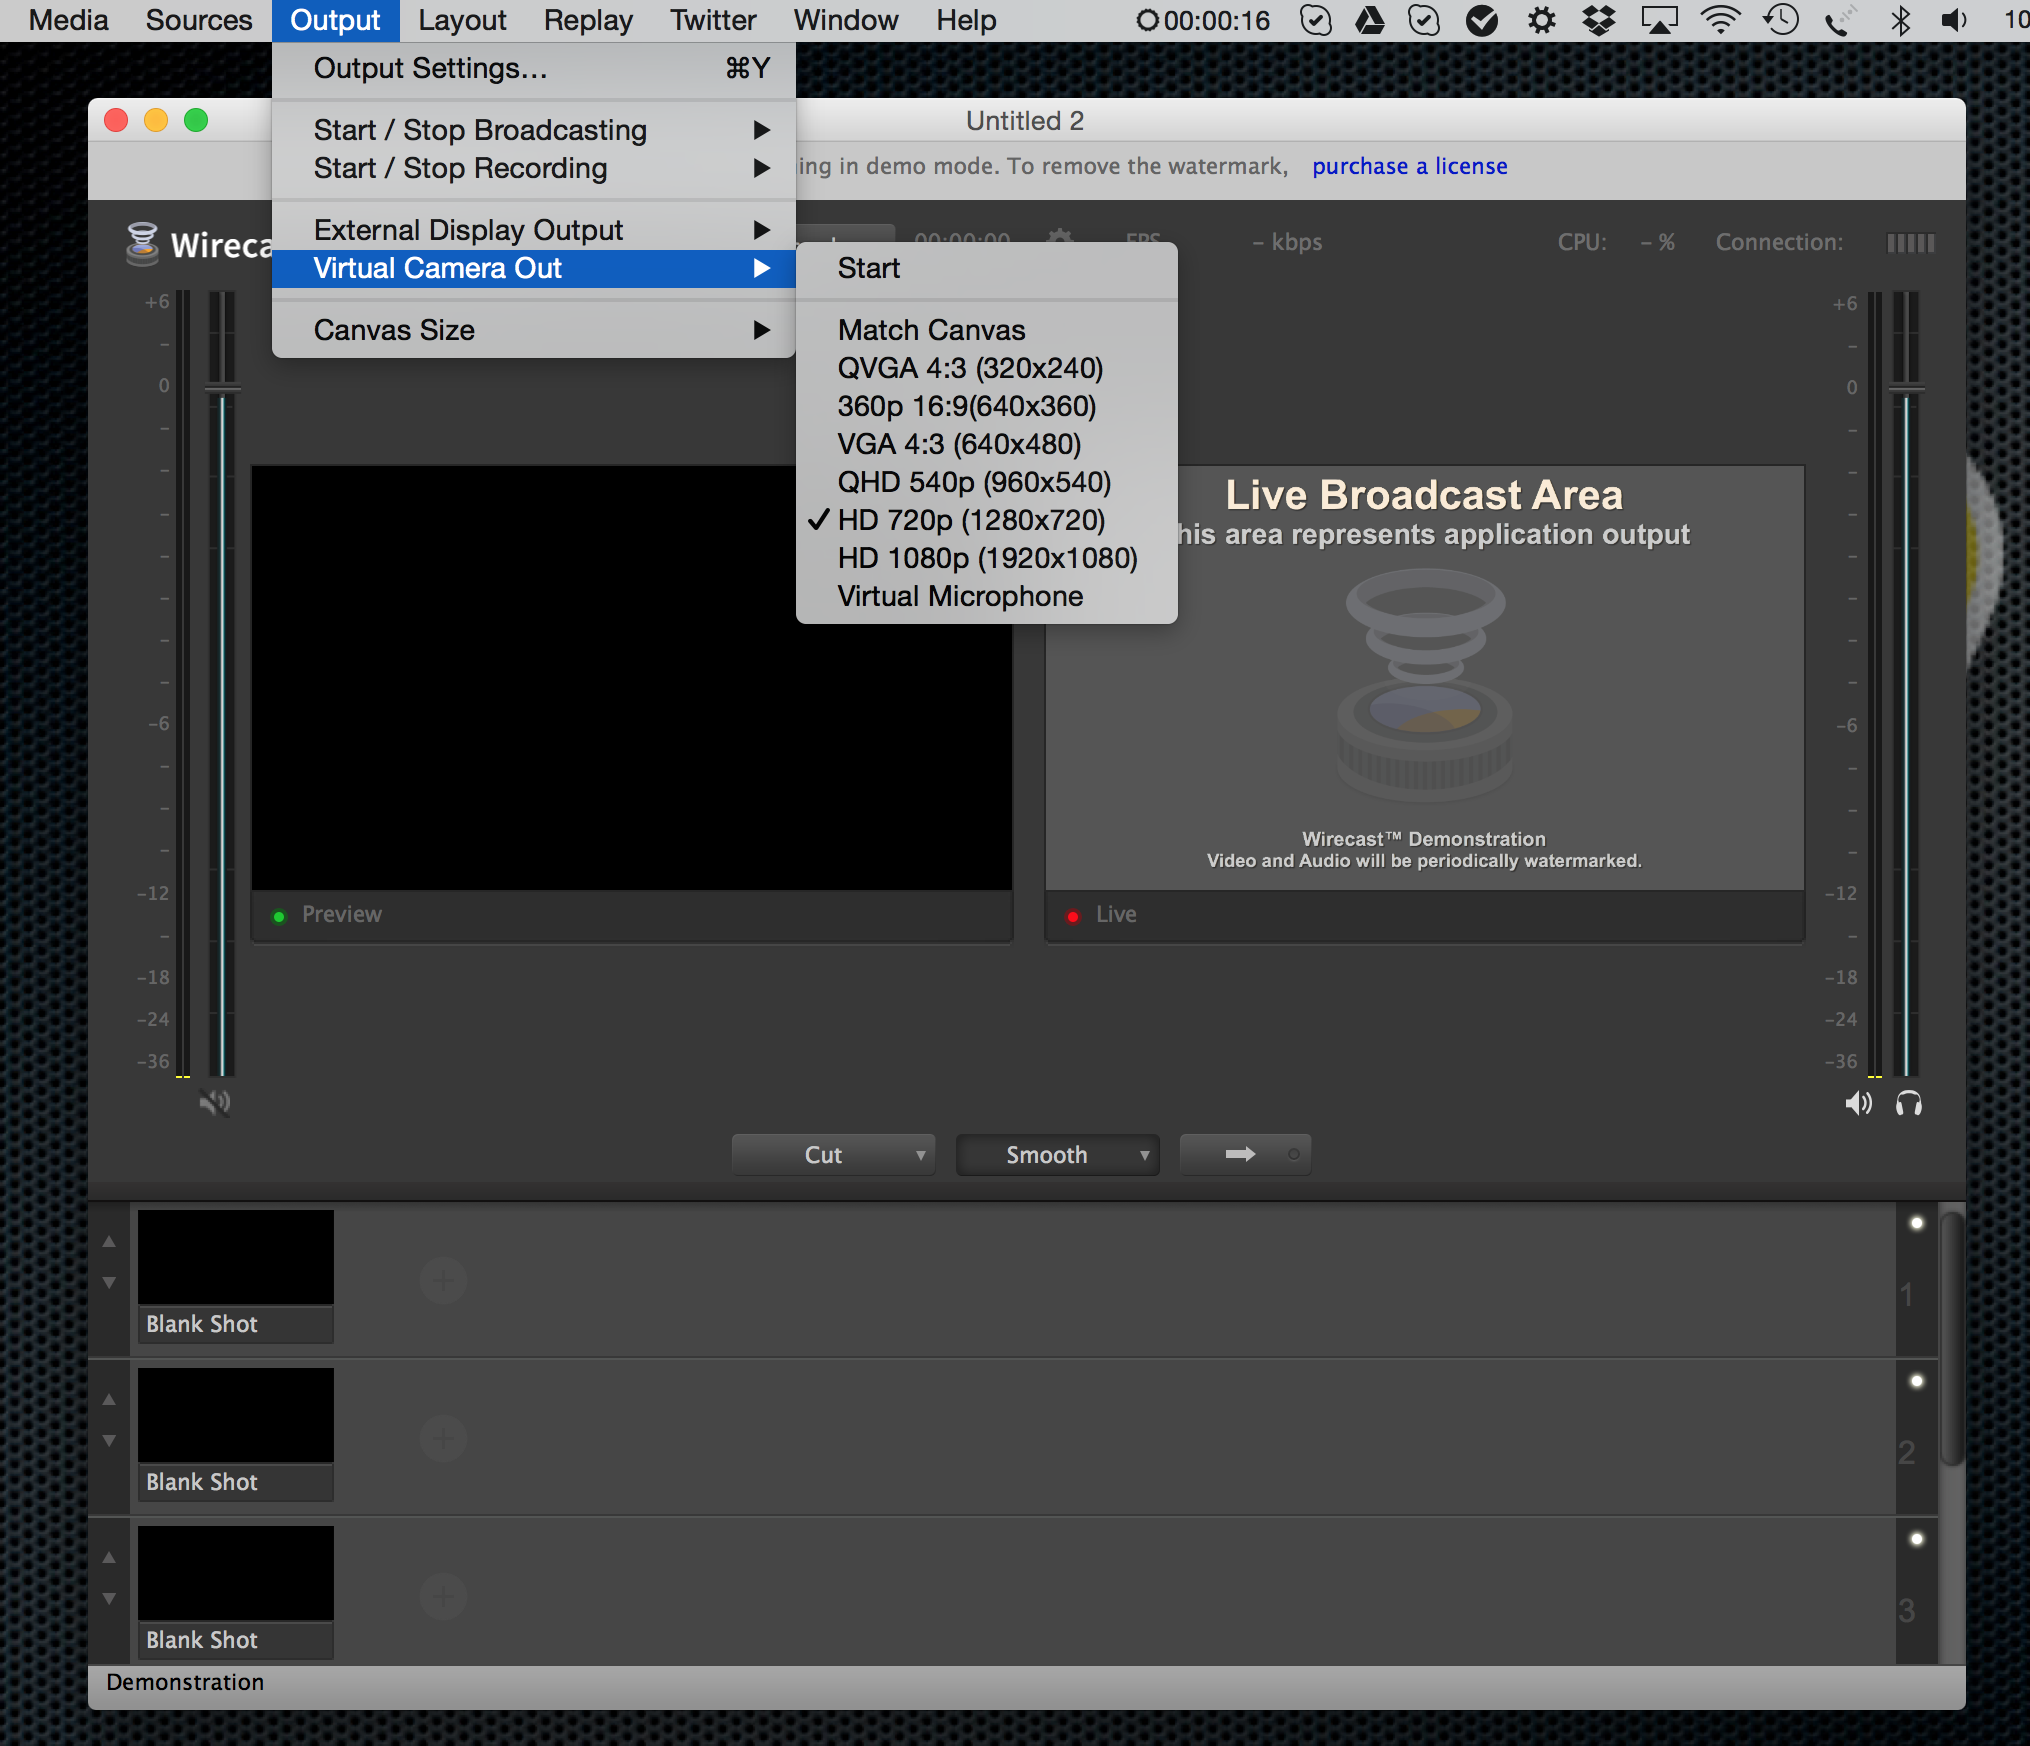Open the Smooth transition dropdown
The width and height of the screenshot is (2030, 1746).
click(x=1057, y=1154)
